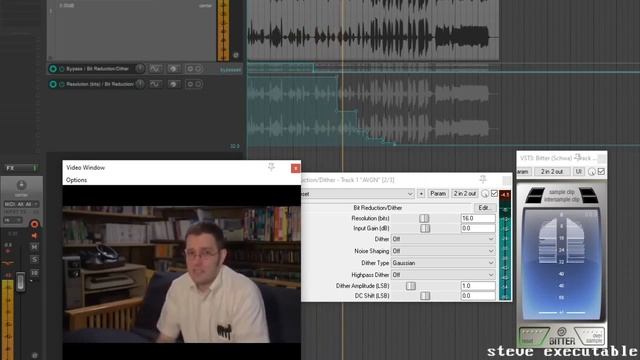Solo the track with S button

tap(35, 259)
